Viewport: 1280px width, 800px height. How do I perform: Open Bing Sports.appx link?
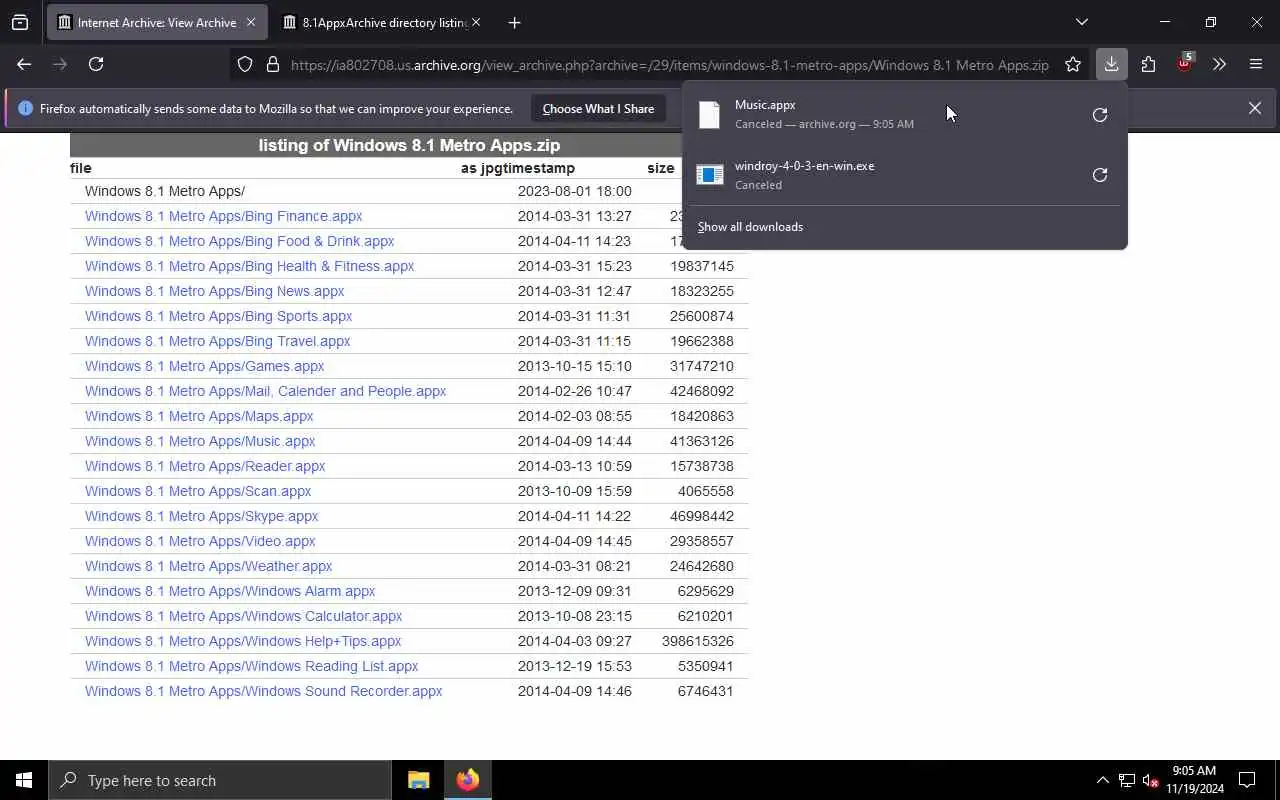218,316
